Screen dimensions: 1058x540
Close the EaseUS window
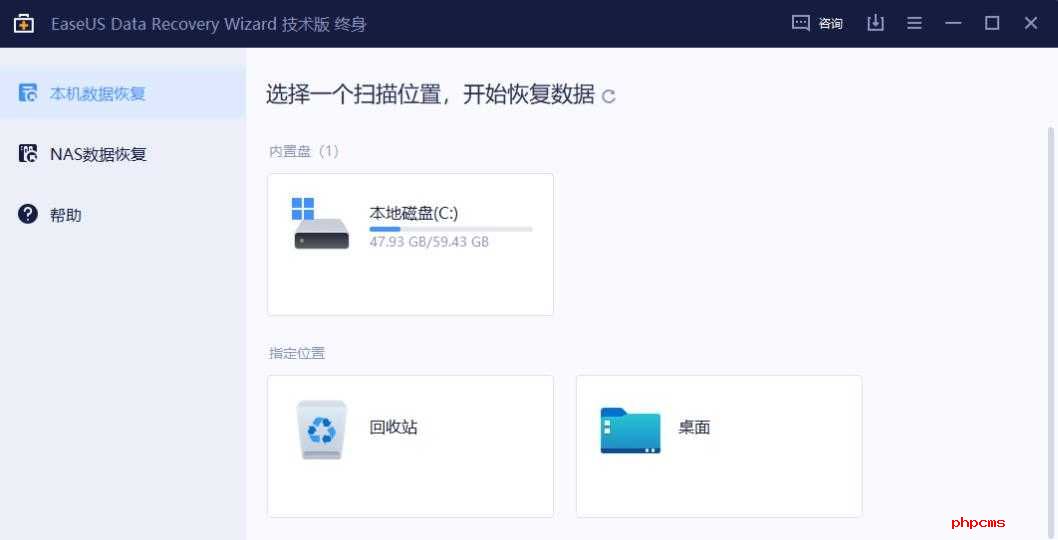pyautogui.click(x=1030, y=23)
